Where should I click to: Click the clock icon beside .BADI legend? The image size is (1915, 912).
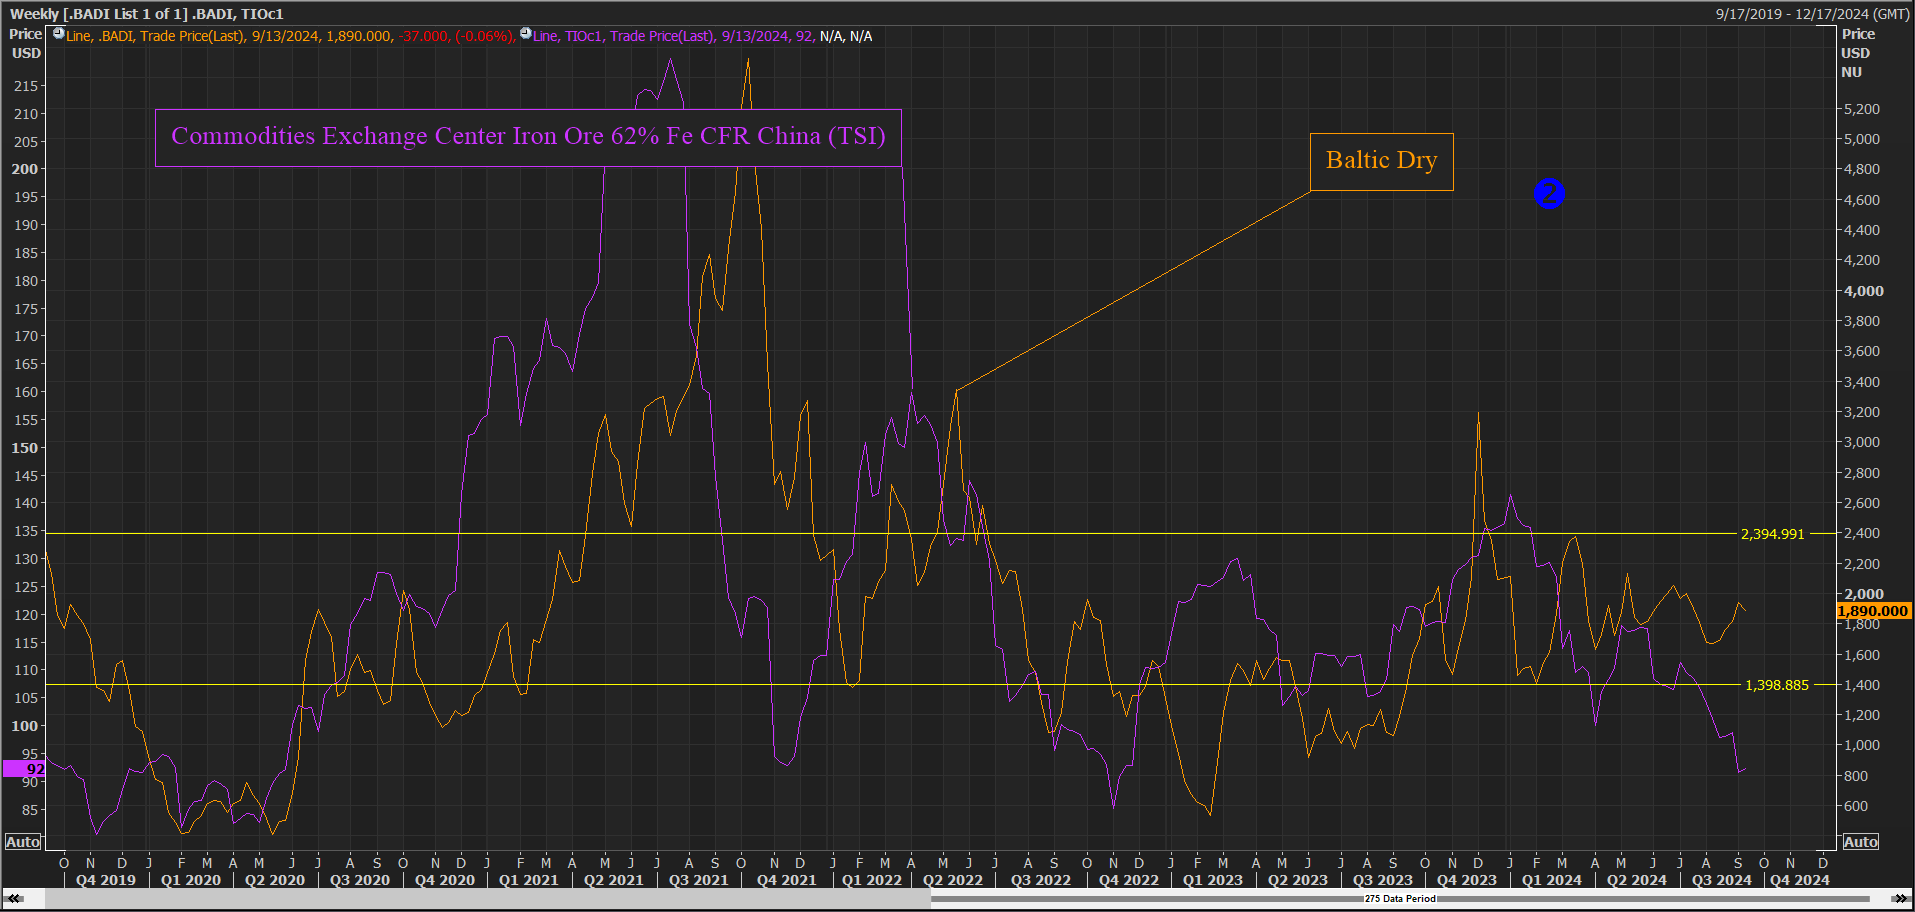(x=58, y=34)
